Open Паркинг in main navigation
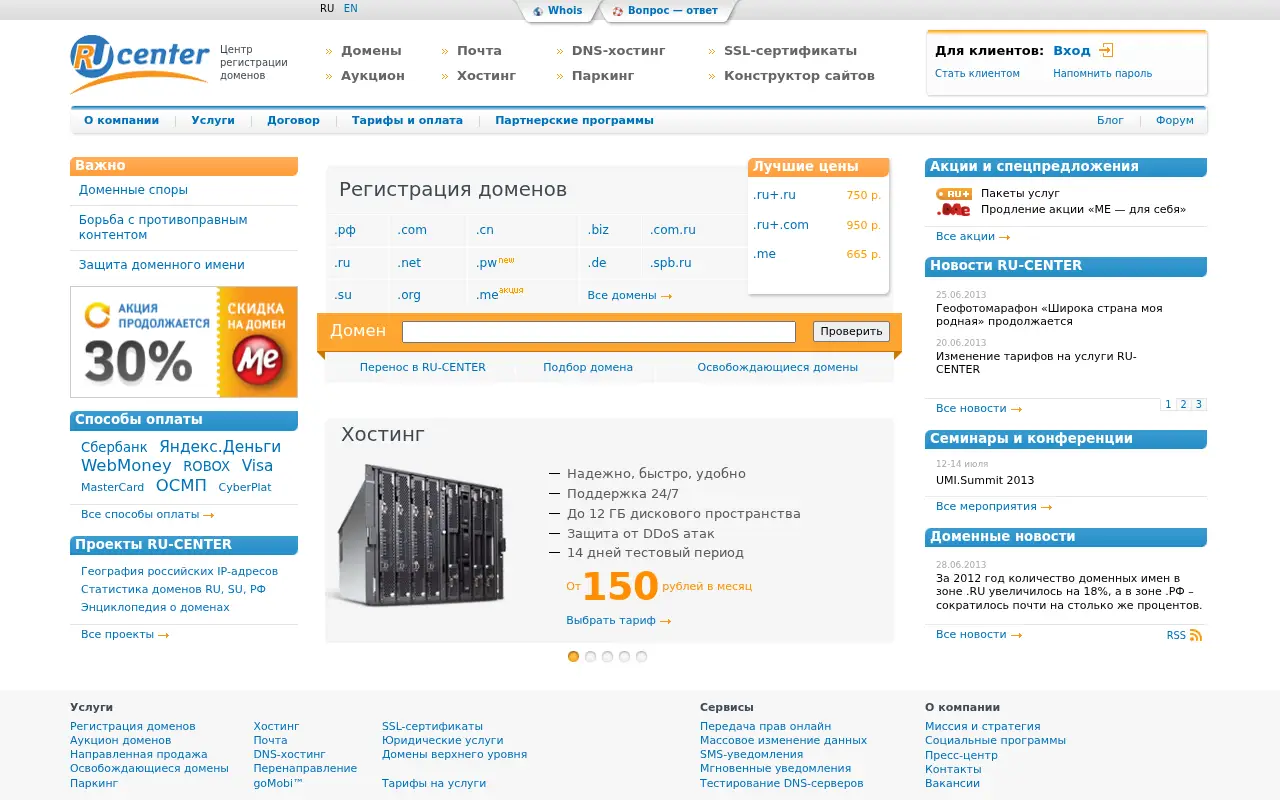The width and height of the screenshot is (1280, 800). 603,76
